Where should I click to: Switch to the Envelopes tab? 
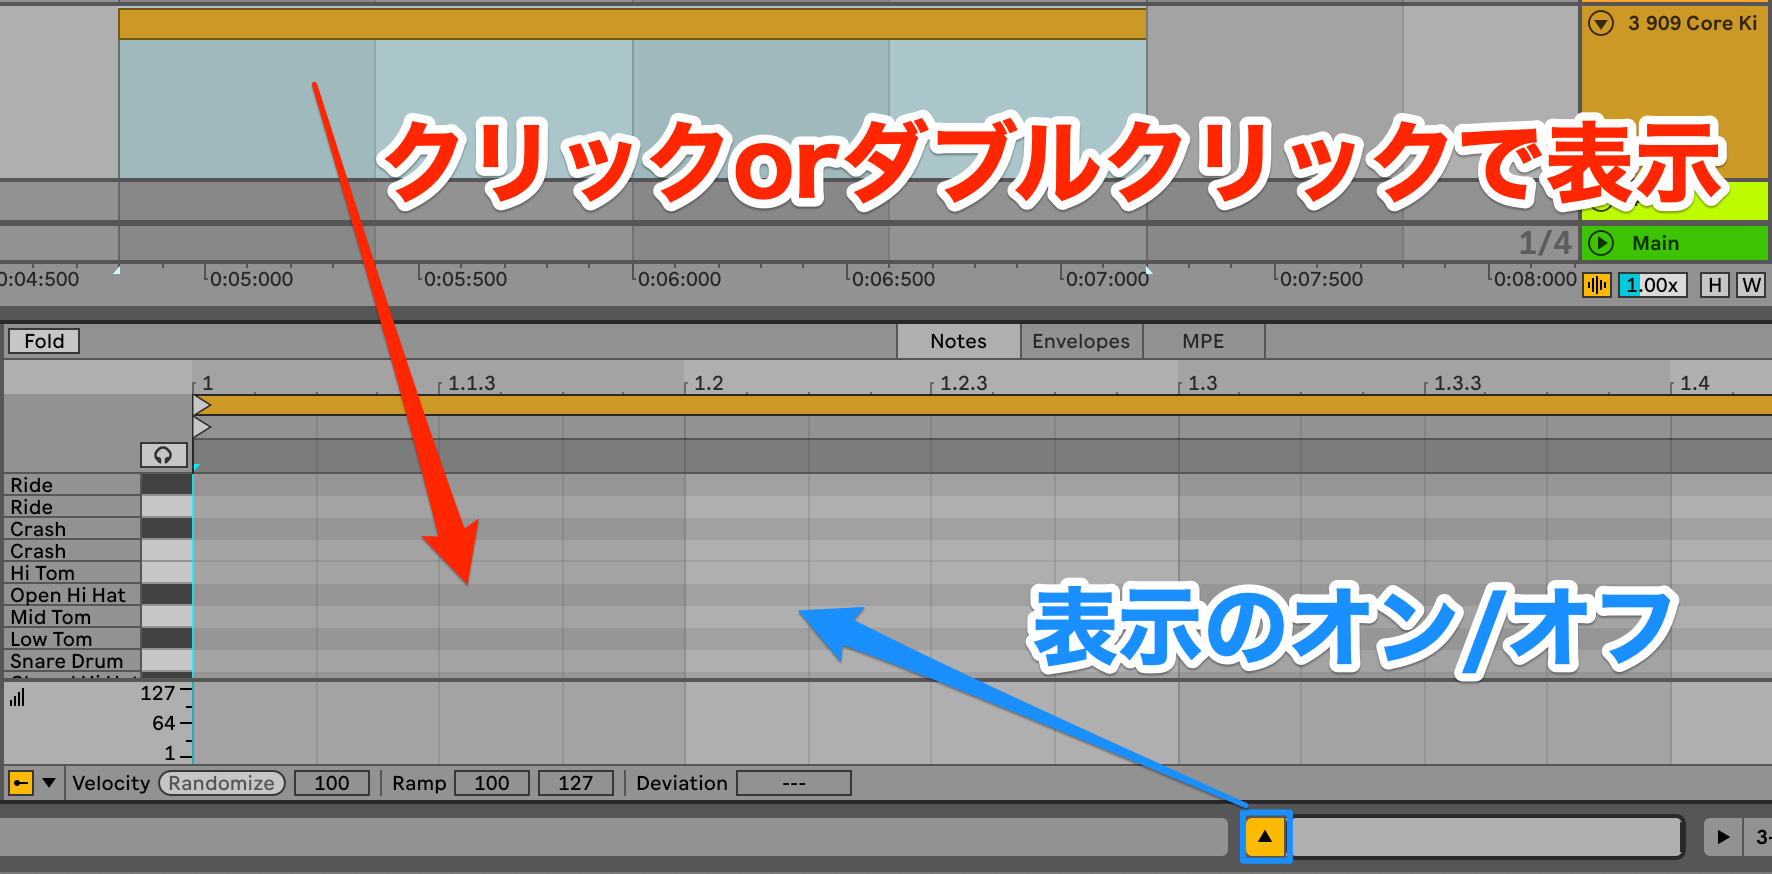click(1081, 341)
